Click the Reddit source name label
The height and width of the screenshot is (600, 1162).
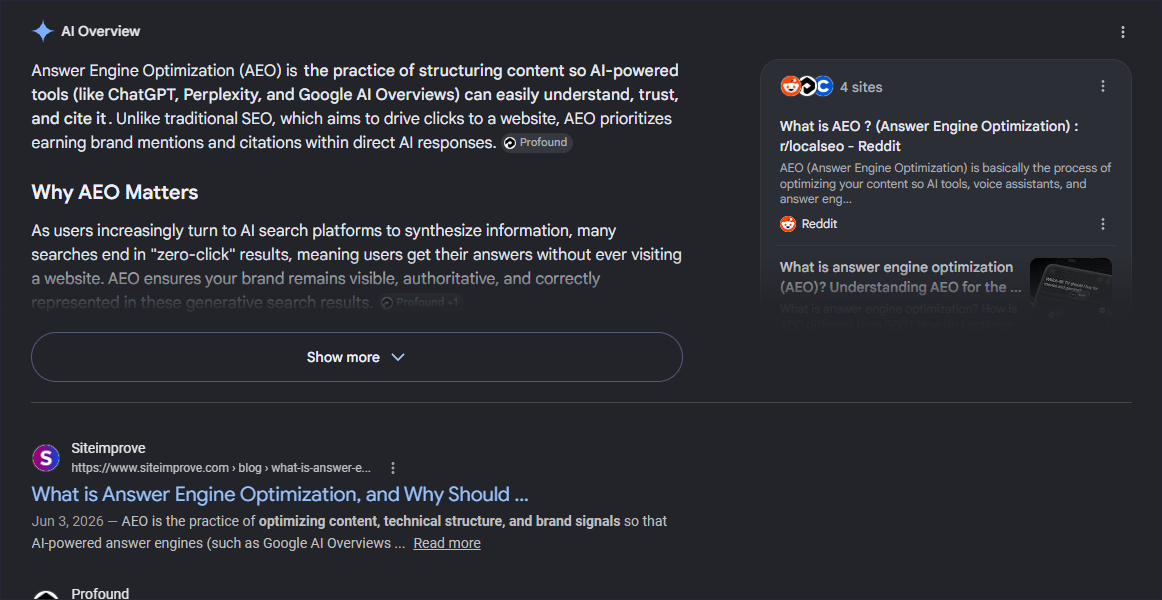[820, 224]
